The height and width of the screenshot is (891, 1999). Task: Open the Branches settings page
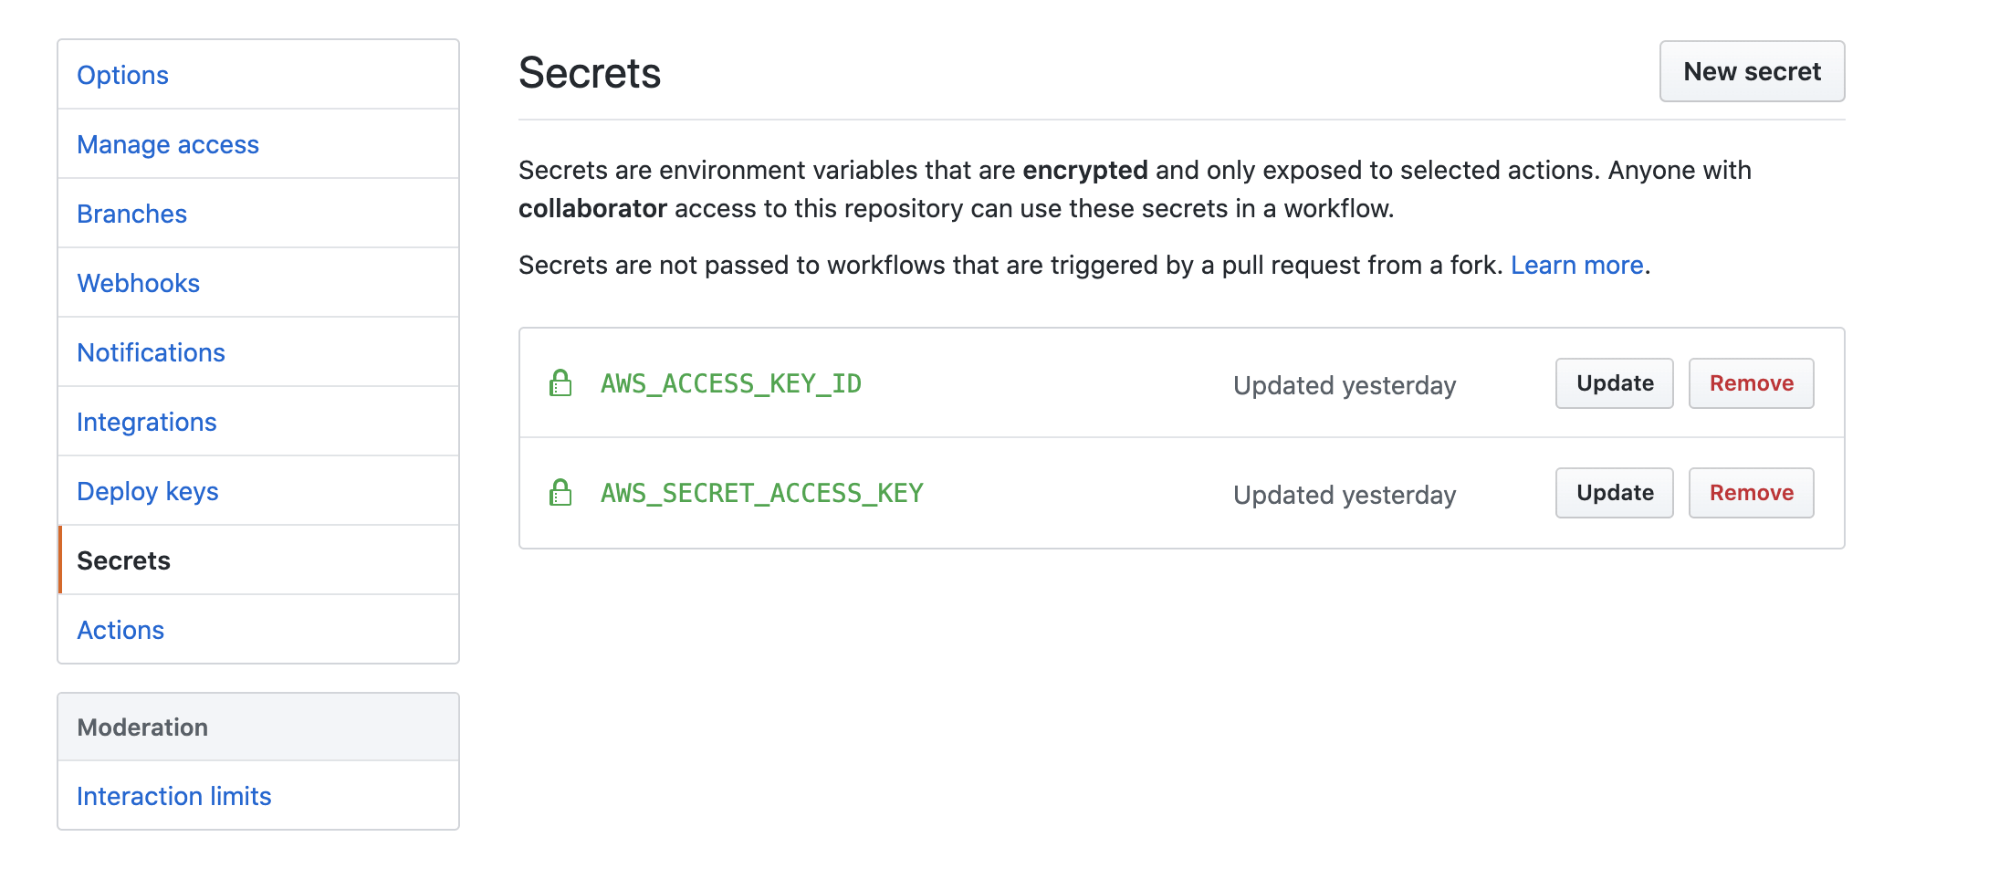coord(131,213)
